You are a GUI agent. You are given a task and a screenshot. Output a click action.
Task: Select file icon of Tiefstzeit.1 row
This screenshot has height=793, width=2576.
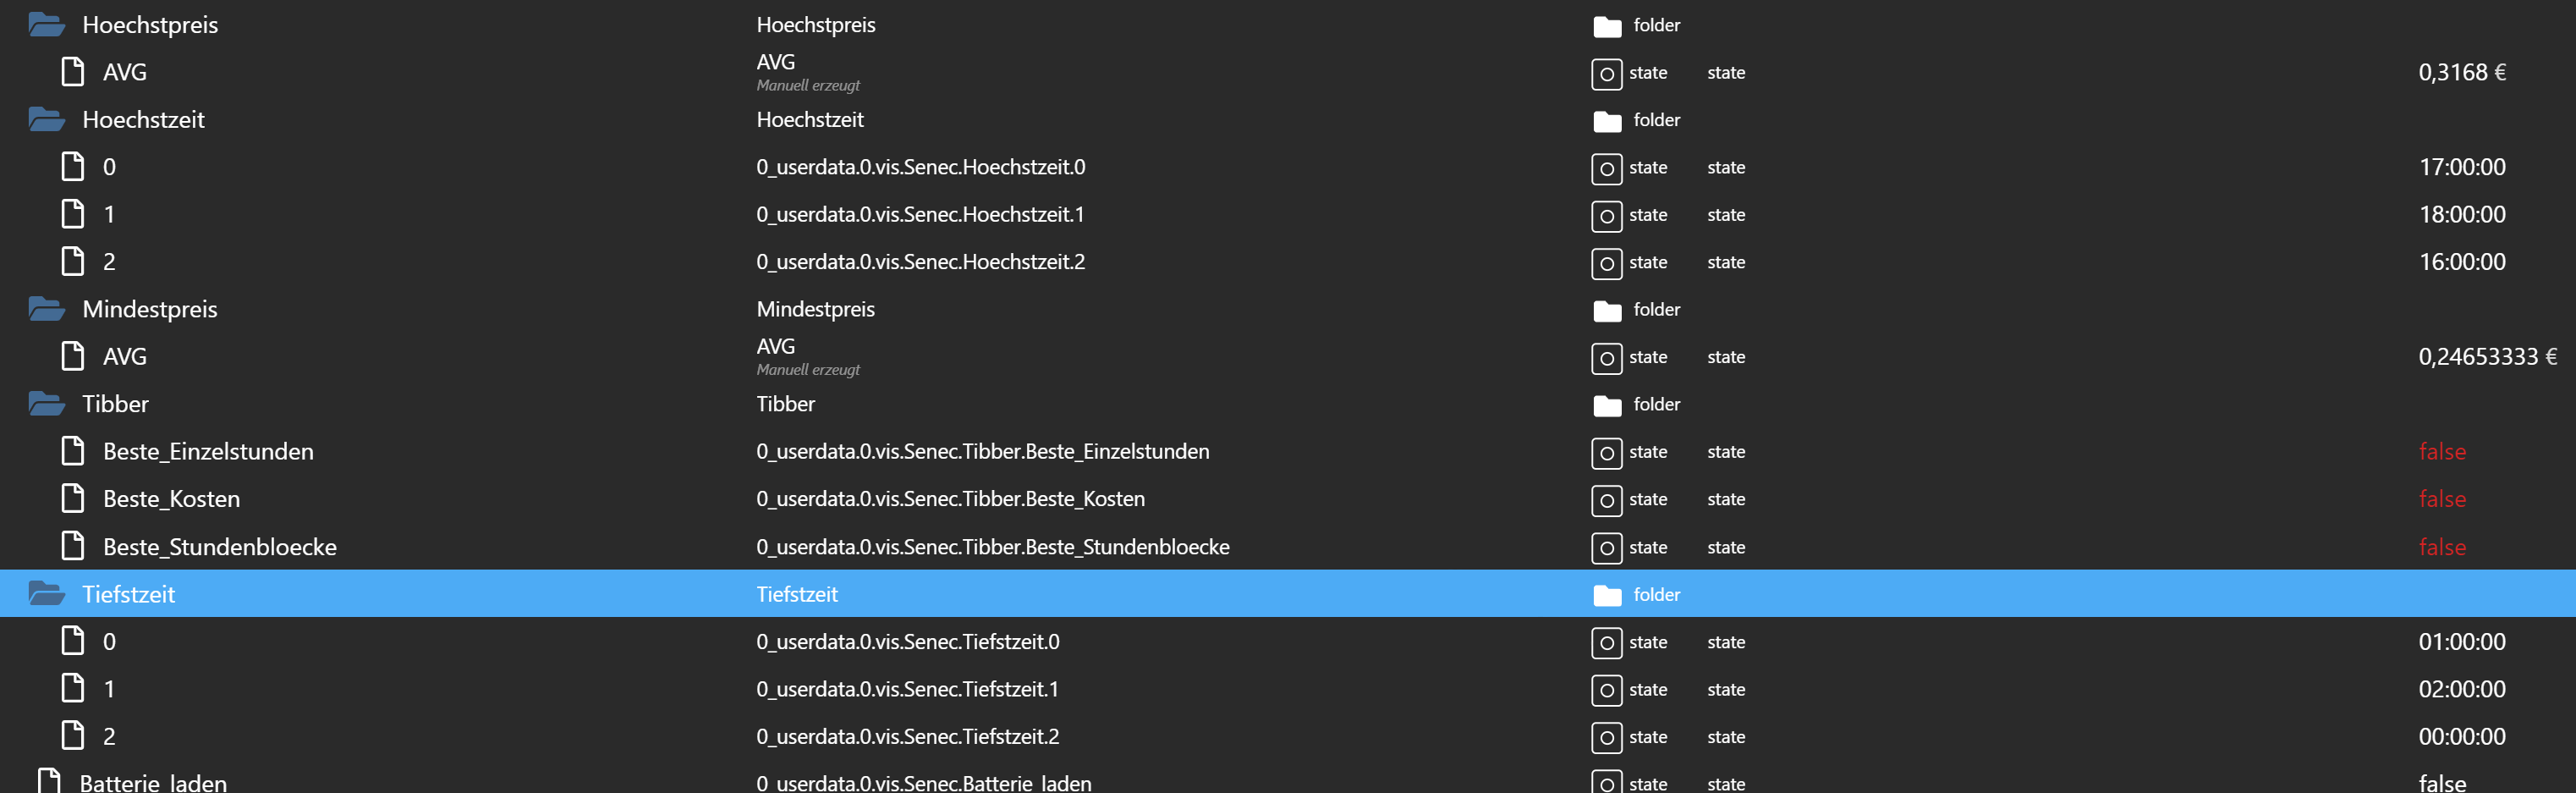coord(73,688)
